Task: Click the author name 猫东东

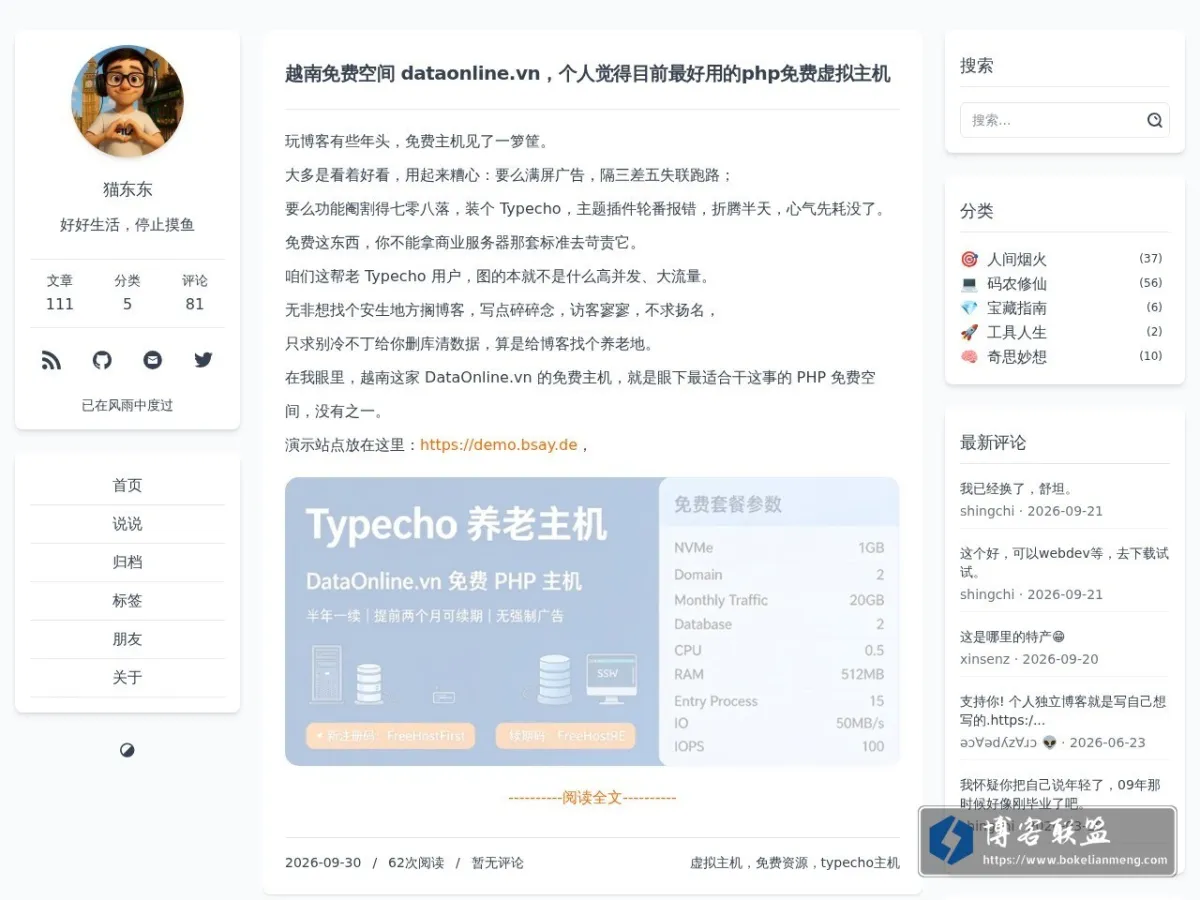Action: [127, 189]
